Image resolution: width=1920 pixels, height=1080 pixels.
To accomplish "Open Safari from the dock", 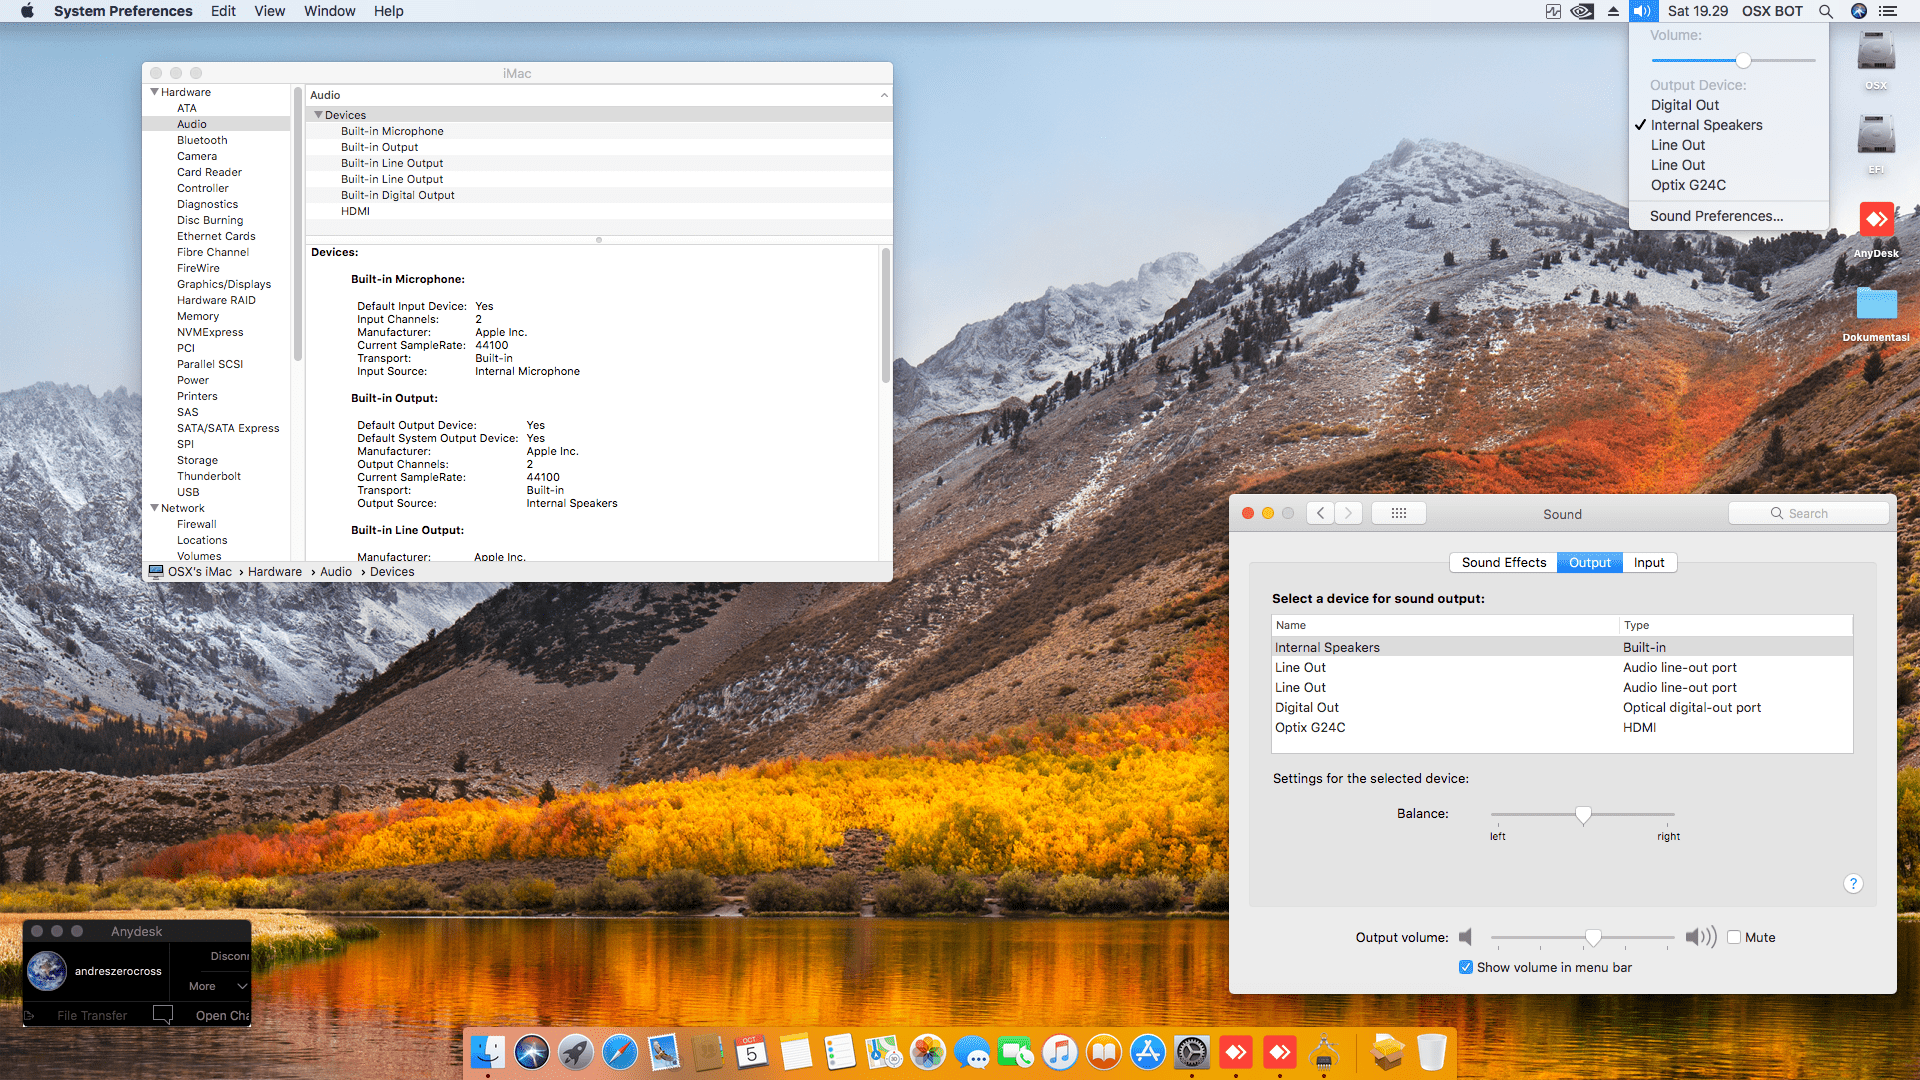I will (619, 1052).
